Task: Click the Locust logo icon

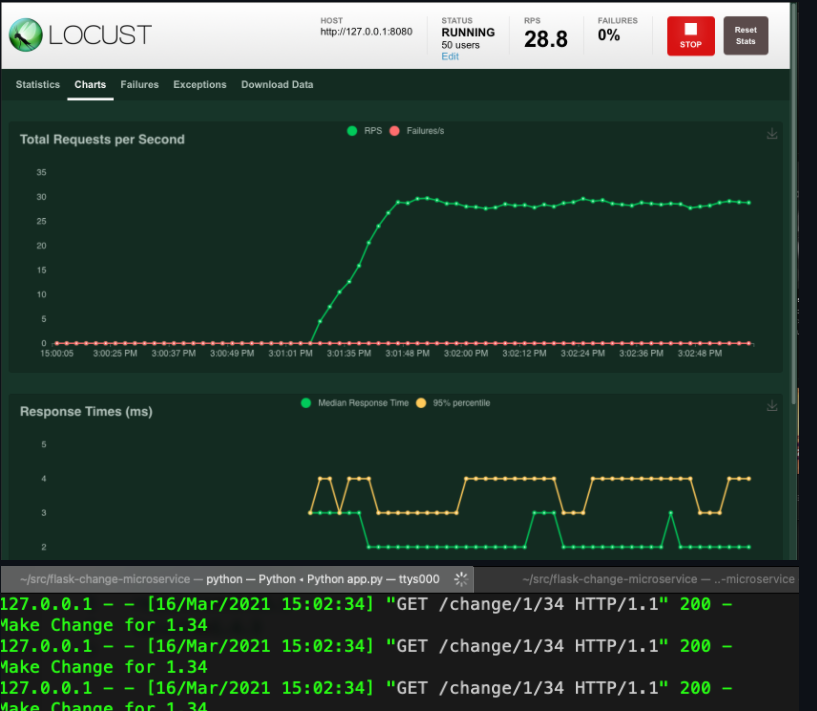Action: (27, 35)
